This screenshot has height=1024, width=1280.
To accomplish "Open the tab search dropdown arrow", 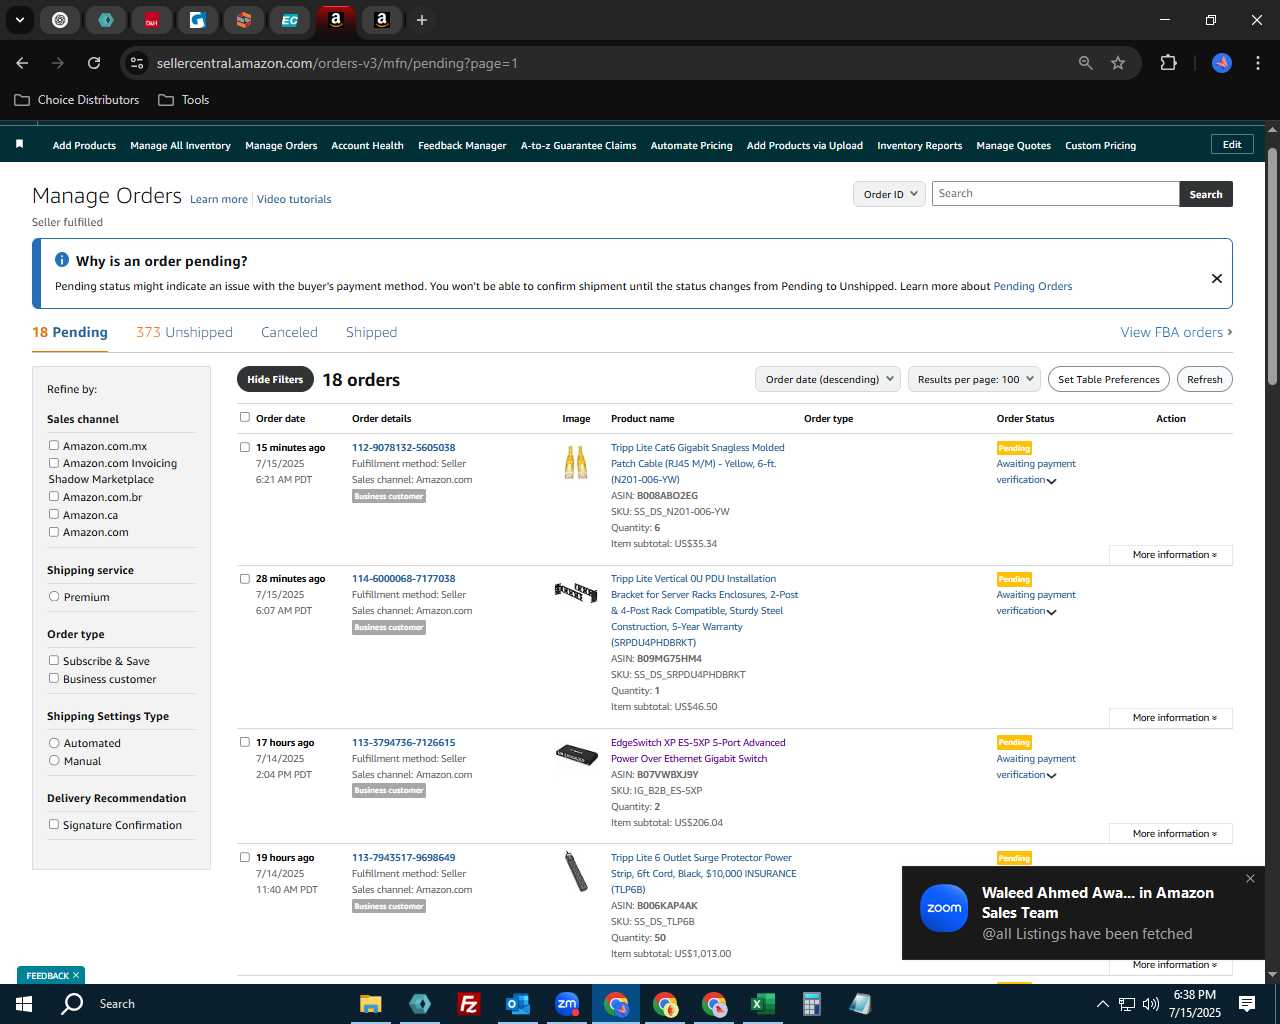I will 20,20.
